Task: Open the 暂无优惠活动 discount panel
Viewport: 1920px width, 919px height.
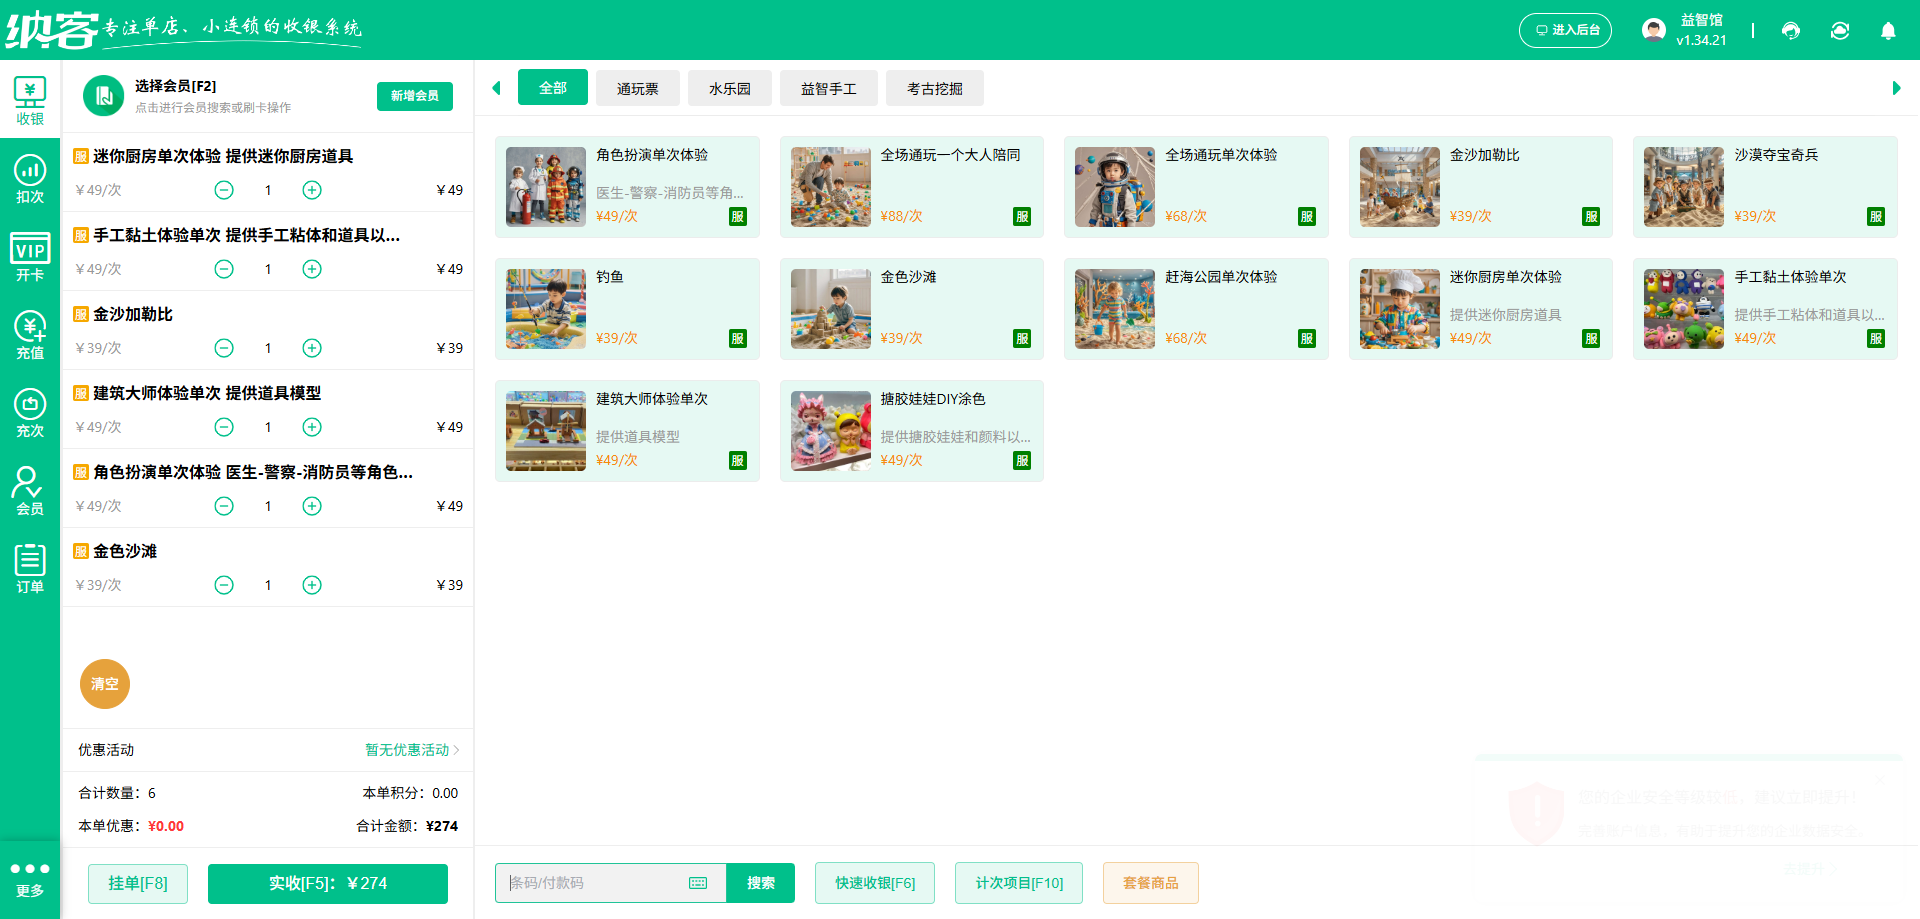Action: (x=408, y=750)
